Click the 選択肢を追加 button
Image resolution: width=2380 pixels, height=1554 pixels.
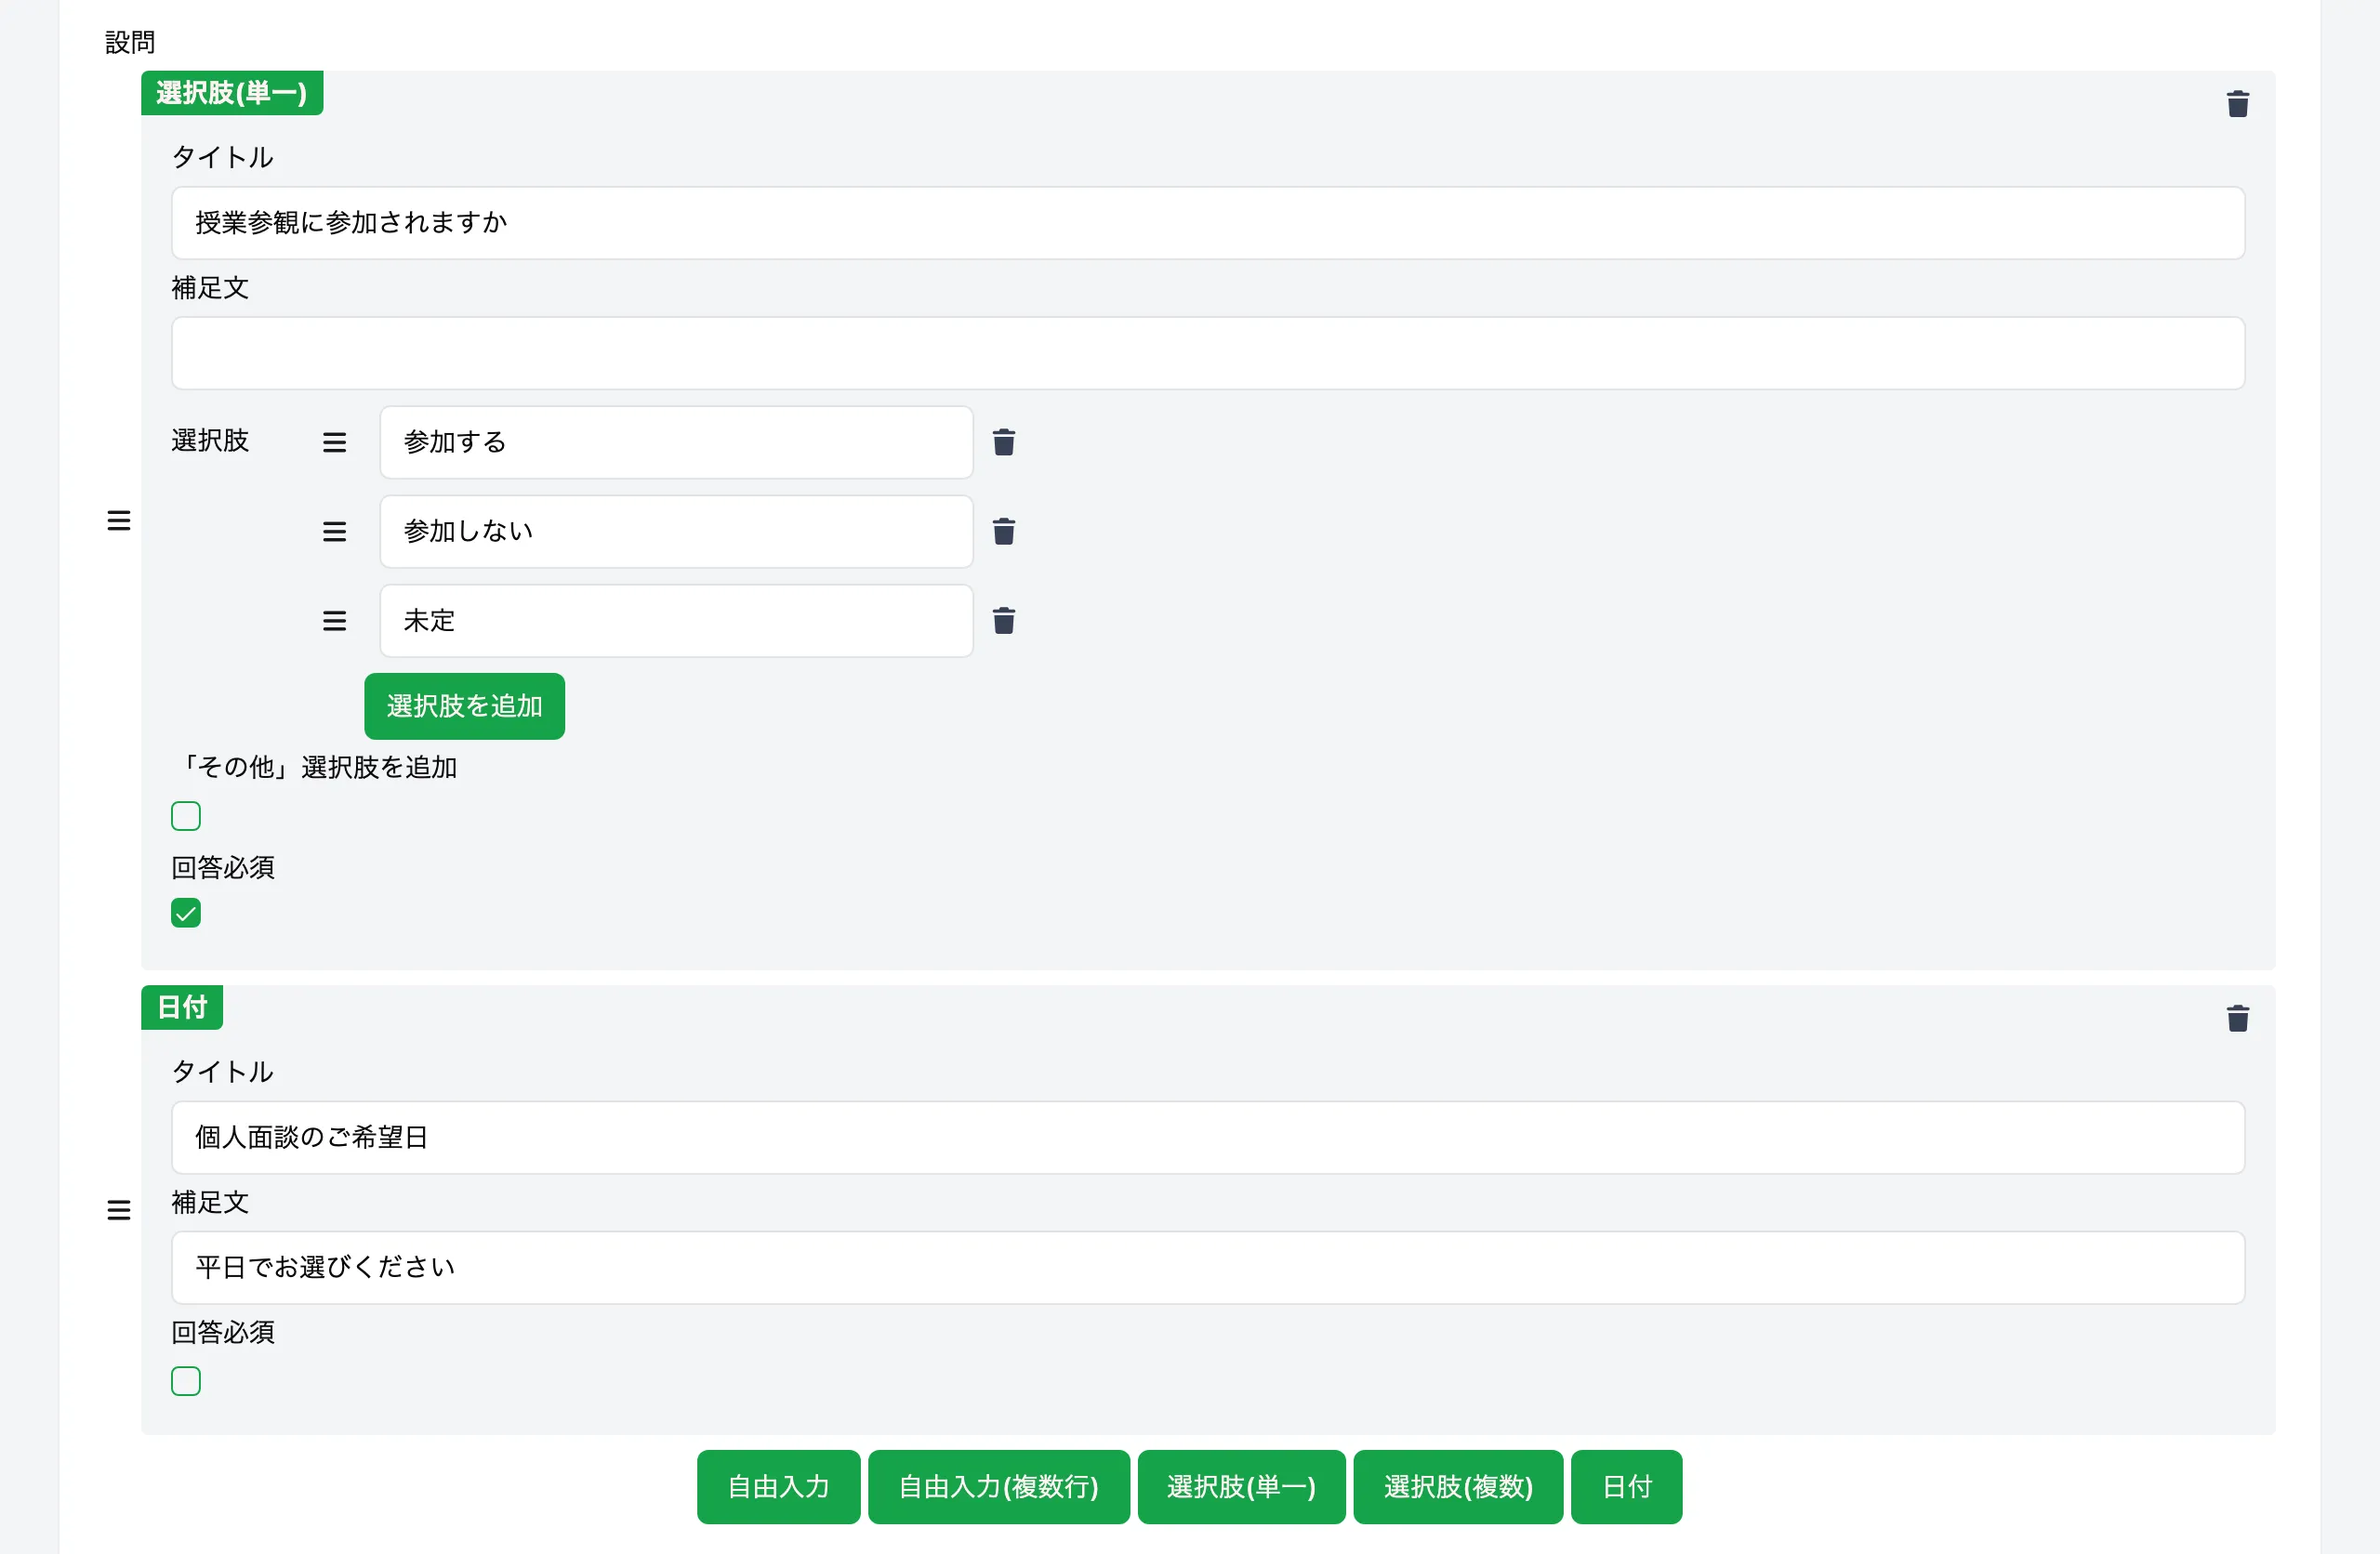click(464, 706)
